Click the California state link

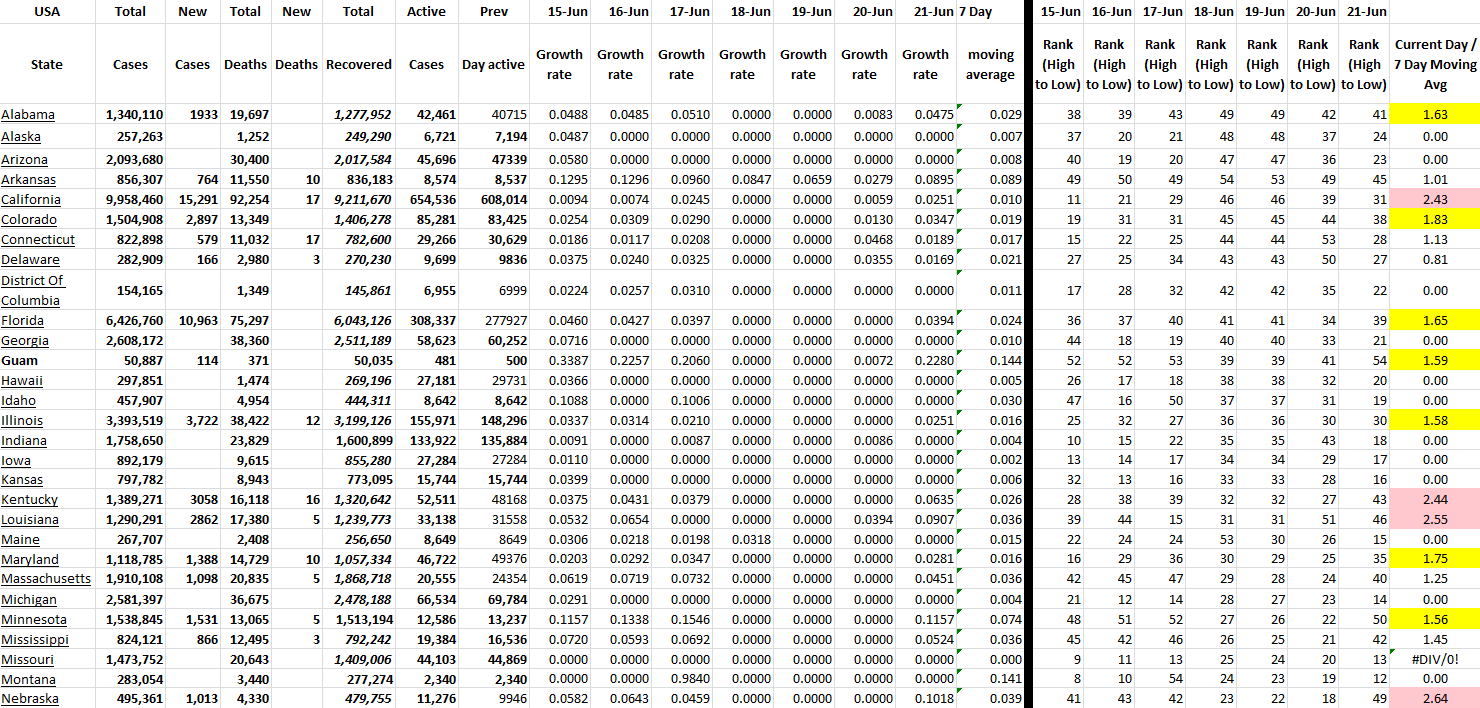pos(31,199)
